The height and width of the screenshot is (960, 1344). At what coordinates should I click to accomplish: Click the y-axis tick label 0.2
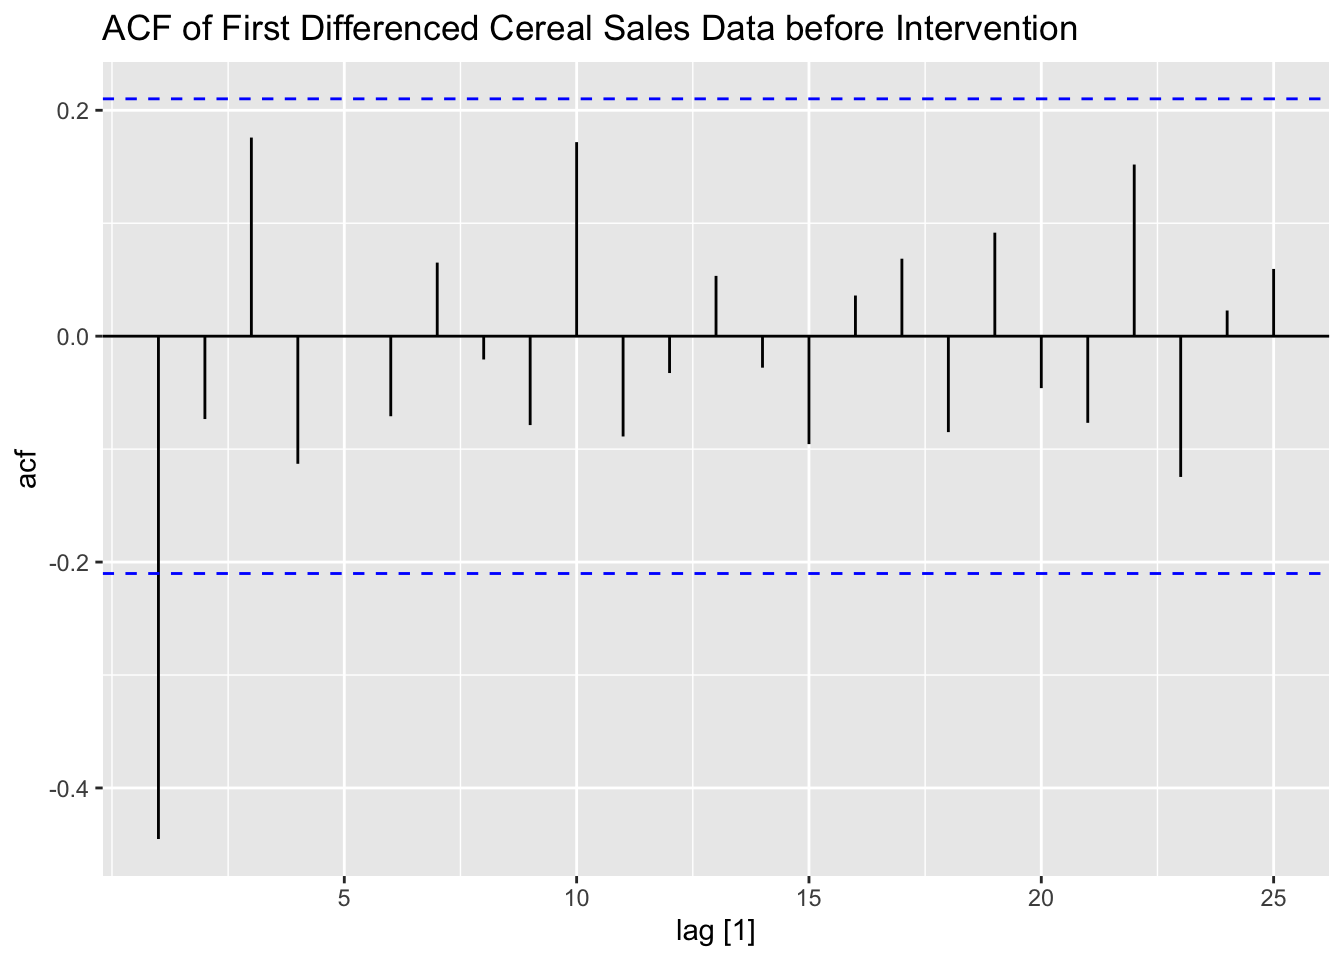[x=76, y=111]
